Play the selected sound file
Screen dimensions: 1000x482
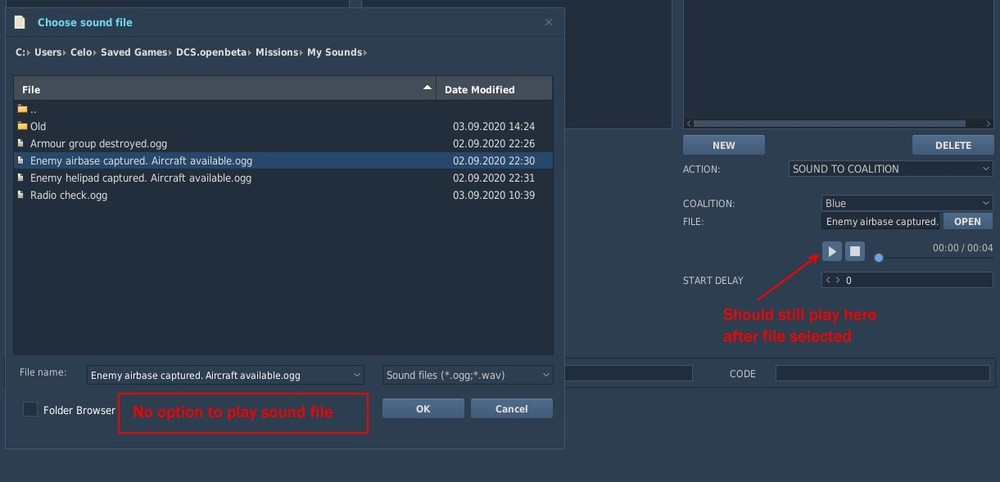[x=832, y=251]
